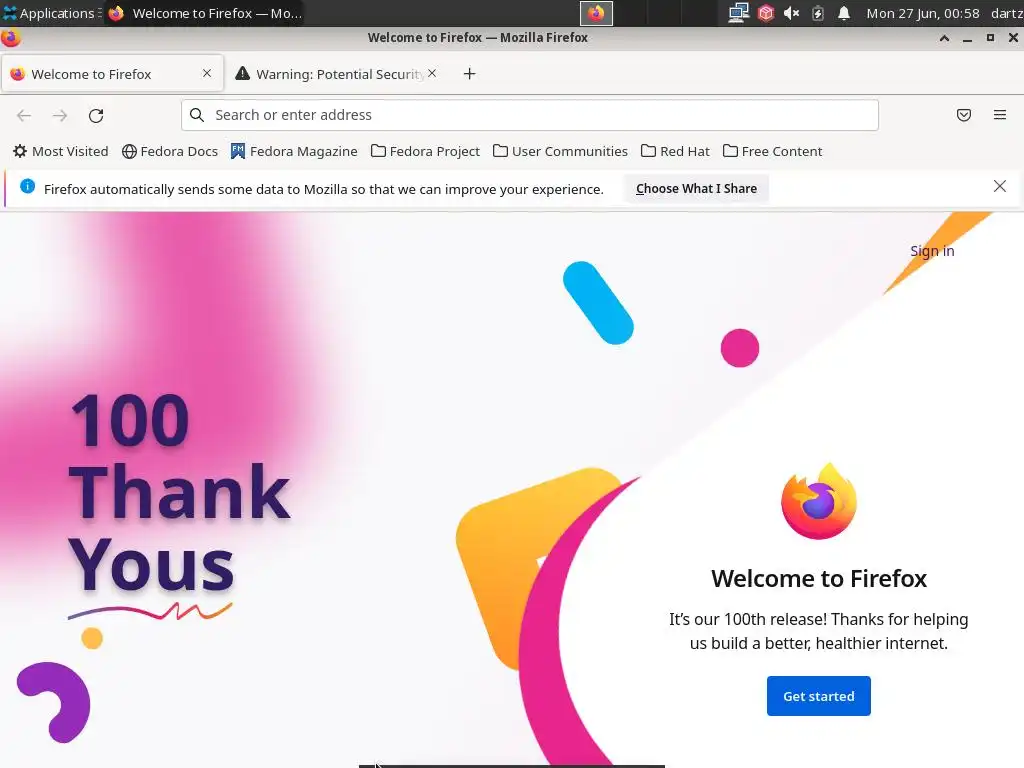
Task: Go forward using the forward arrow
Action: coord(59,116)
